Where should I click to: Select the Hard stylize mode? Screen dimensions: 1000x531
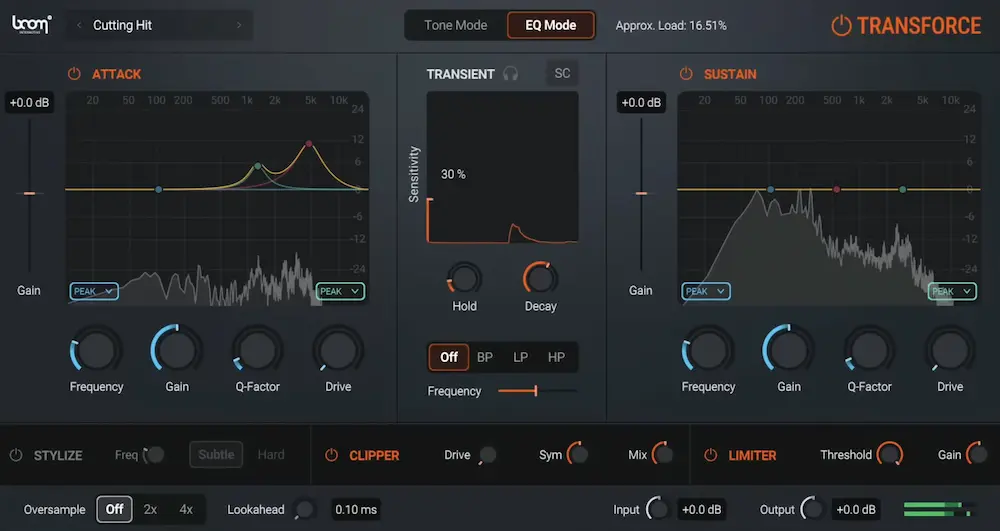click(271, 455)
